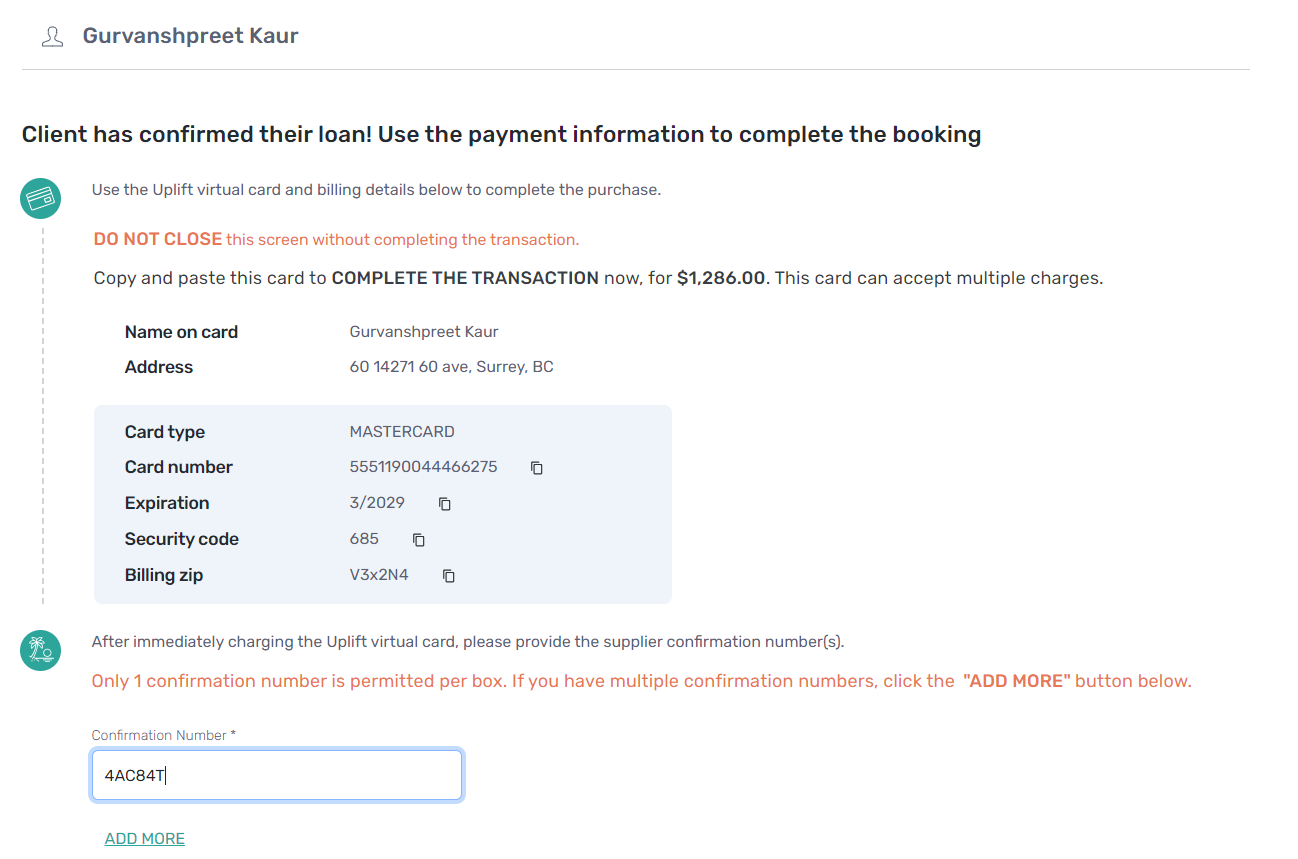Click the Gurvanshpreet Kaur header name

click(x=190, y=36)
